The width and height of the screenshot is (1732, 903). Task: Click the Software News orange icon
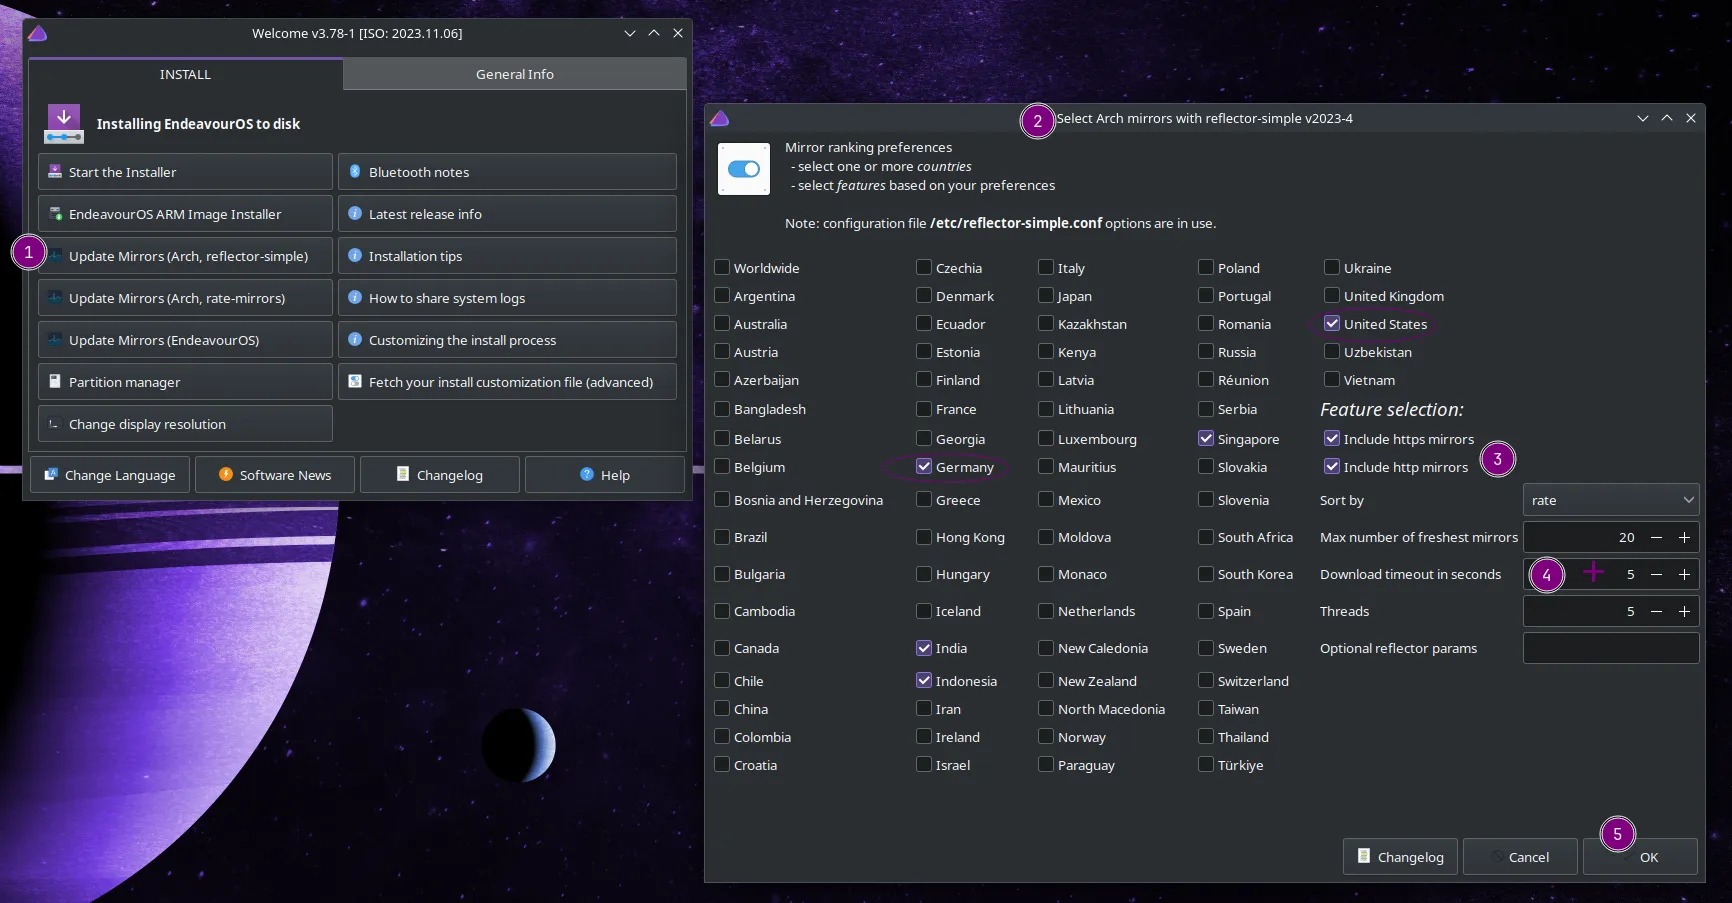pyautogui.click(x=226, y=474)
